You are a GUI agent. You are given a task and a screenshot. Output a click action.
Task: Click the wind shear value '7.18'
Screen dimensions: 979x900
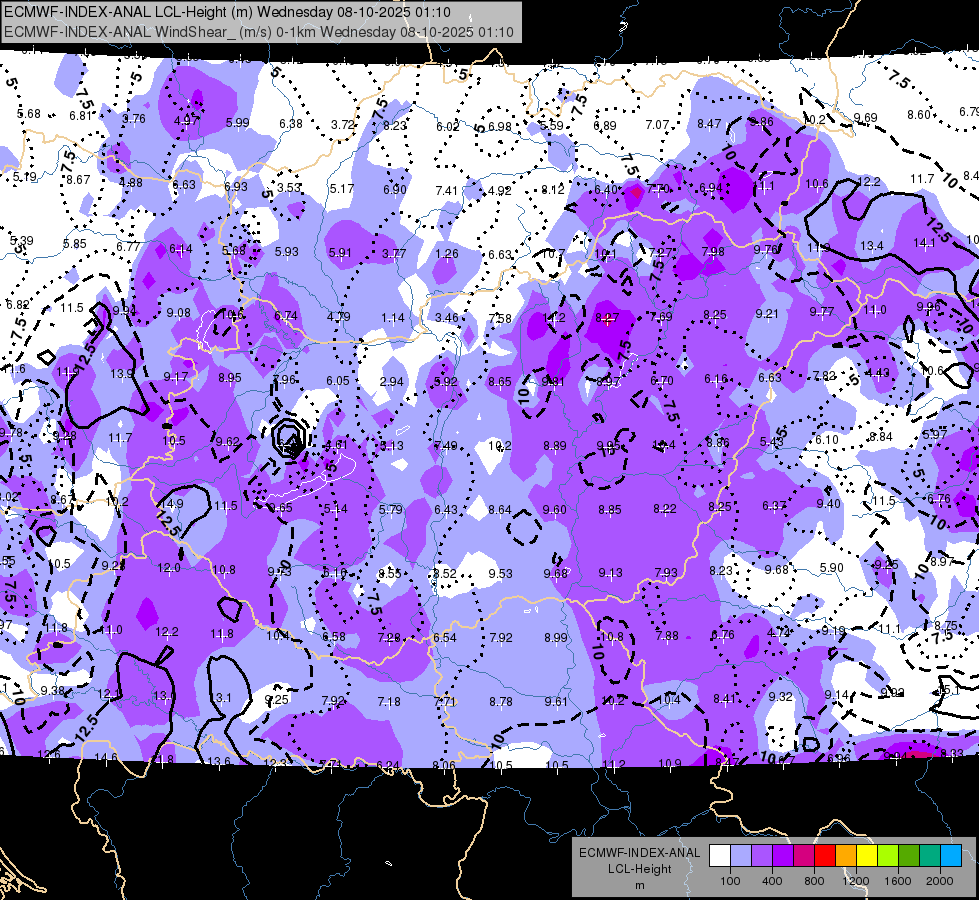pos(389,701)
